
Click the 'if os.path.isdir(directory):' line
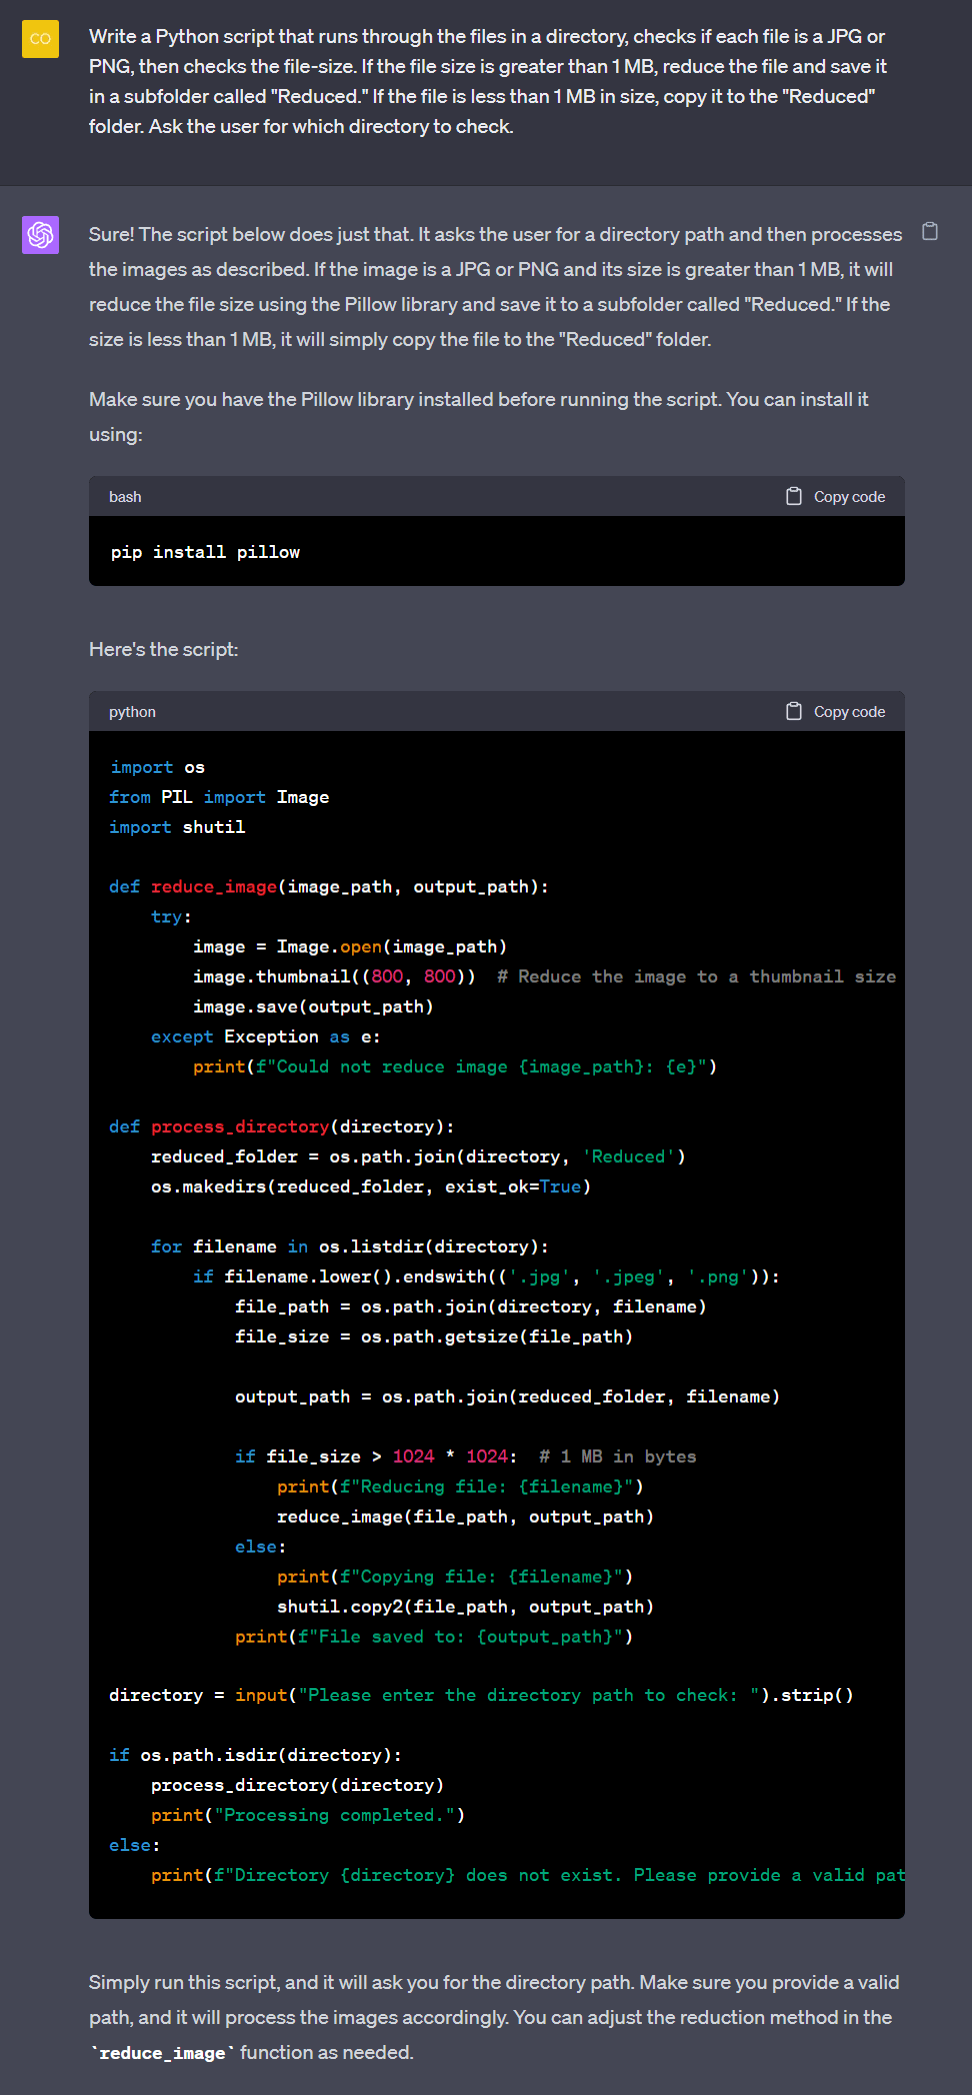pos(256,1755)
